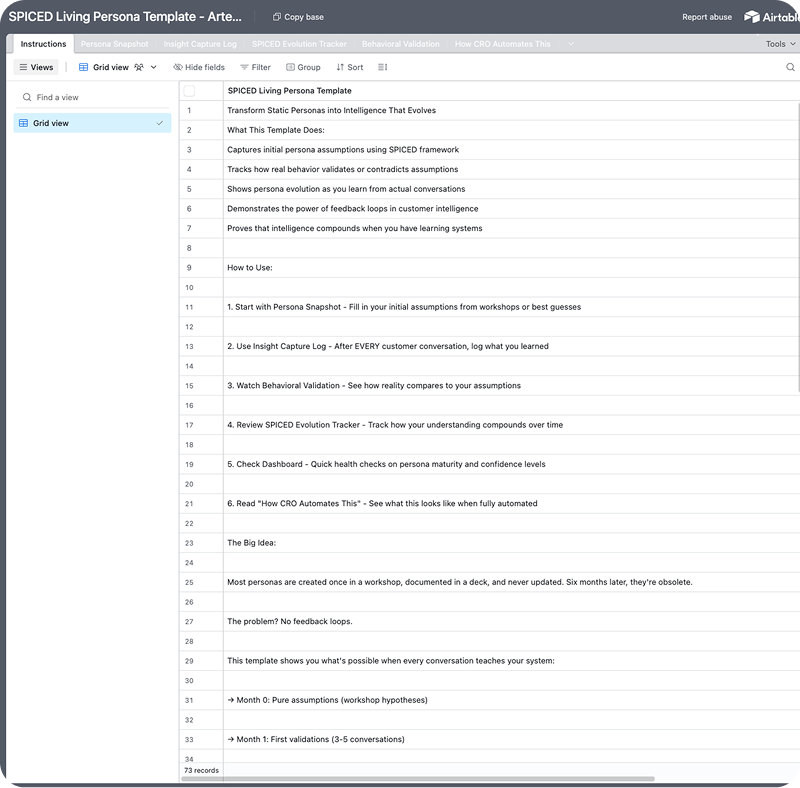Image resolution: width=800 pixels, height=788 pixels.
Task: Open the Sort tool
Action: (349, 67)
